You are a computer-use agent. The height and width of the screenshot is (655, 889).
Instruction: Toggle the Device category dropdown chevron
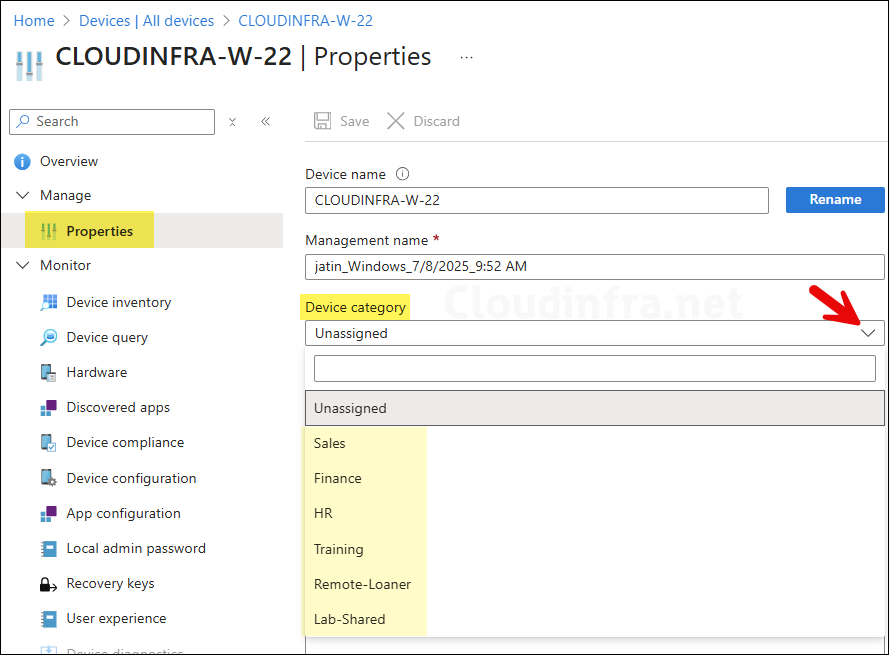click(867, 333)
